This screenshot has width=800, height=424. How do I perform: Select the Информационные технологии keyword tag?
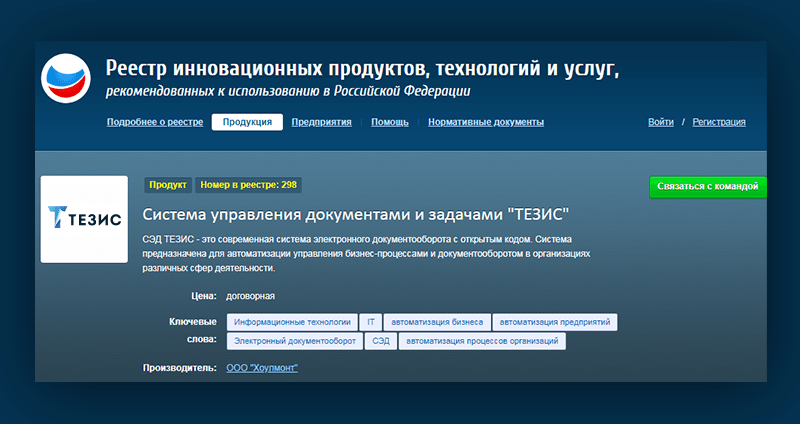292,322
